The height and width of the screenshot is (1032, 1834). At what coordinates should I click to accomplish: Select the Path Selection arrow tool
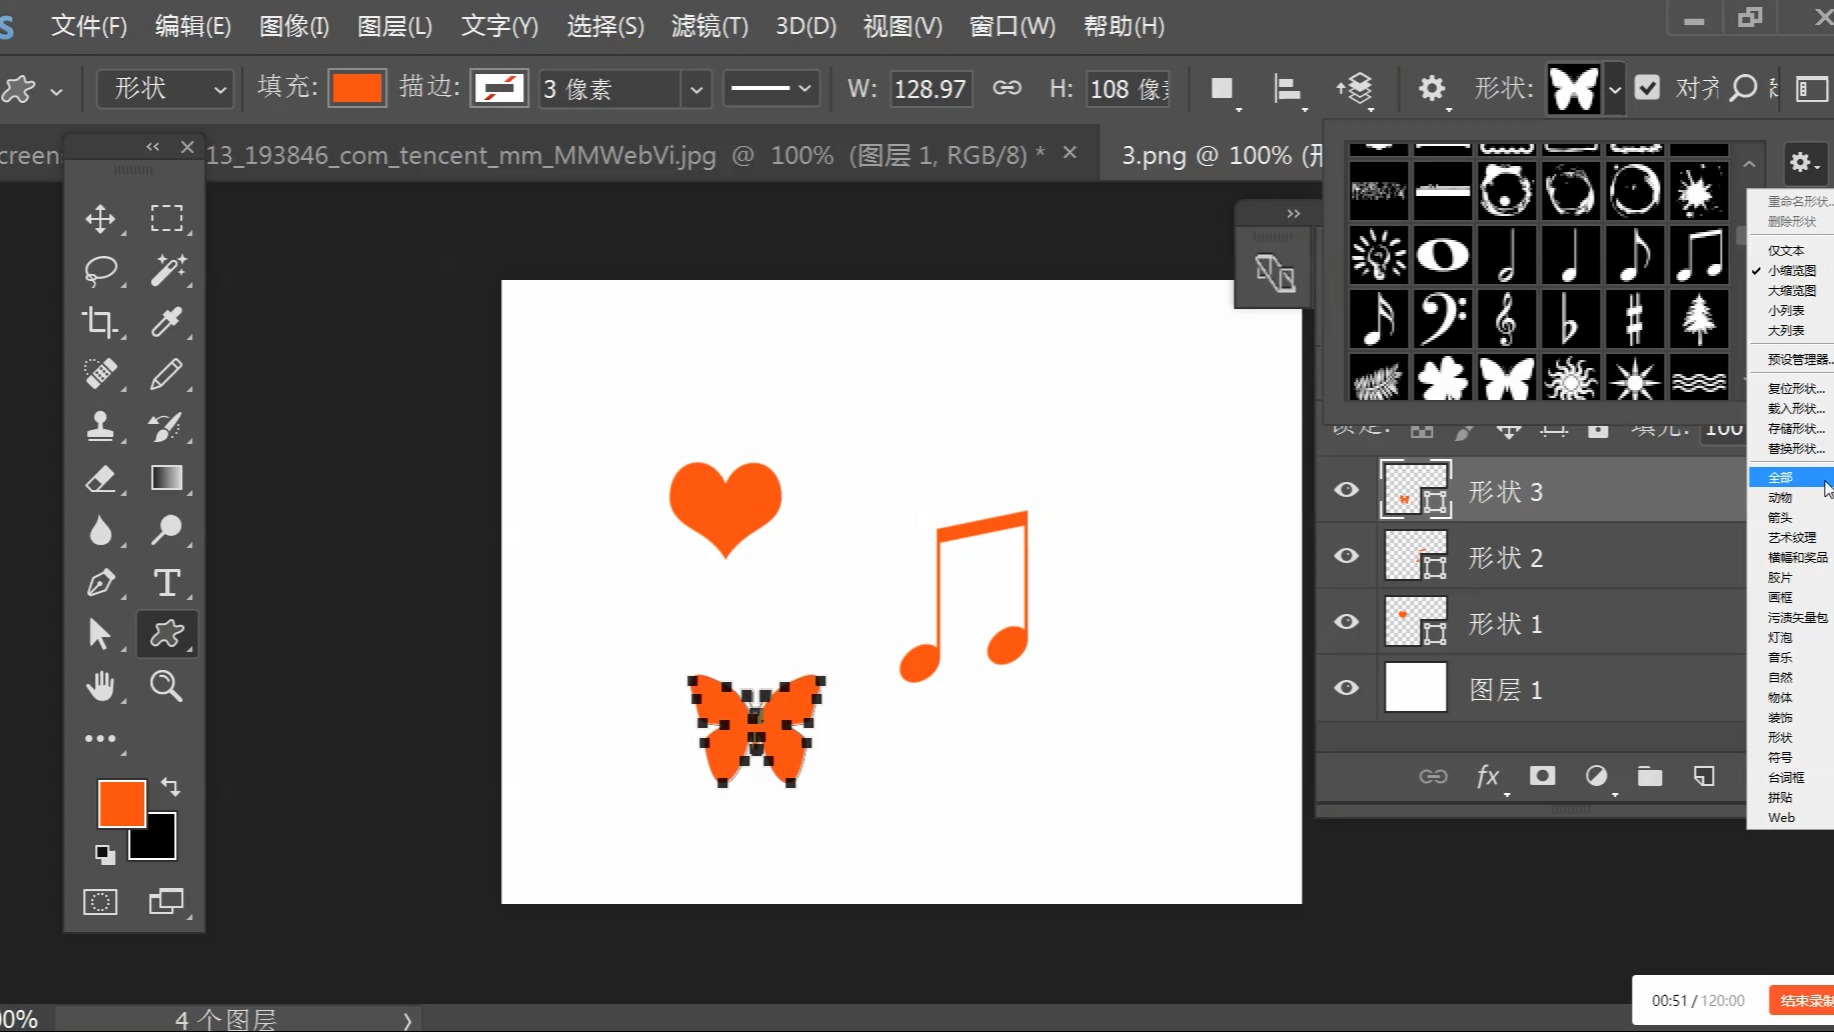[100, 634]
